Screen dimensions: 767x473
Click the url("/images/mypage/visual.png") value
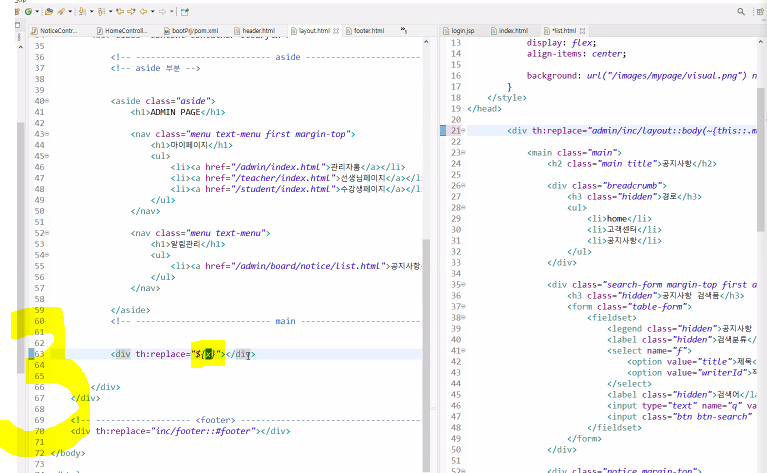tap(667, 76)
